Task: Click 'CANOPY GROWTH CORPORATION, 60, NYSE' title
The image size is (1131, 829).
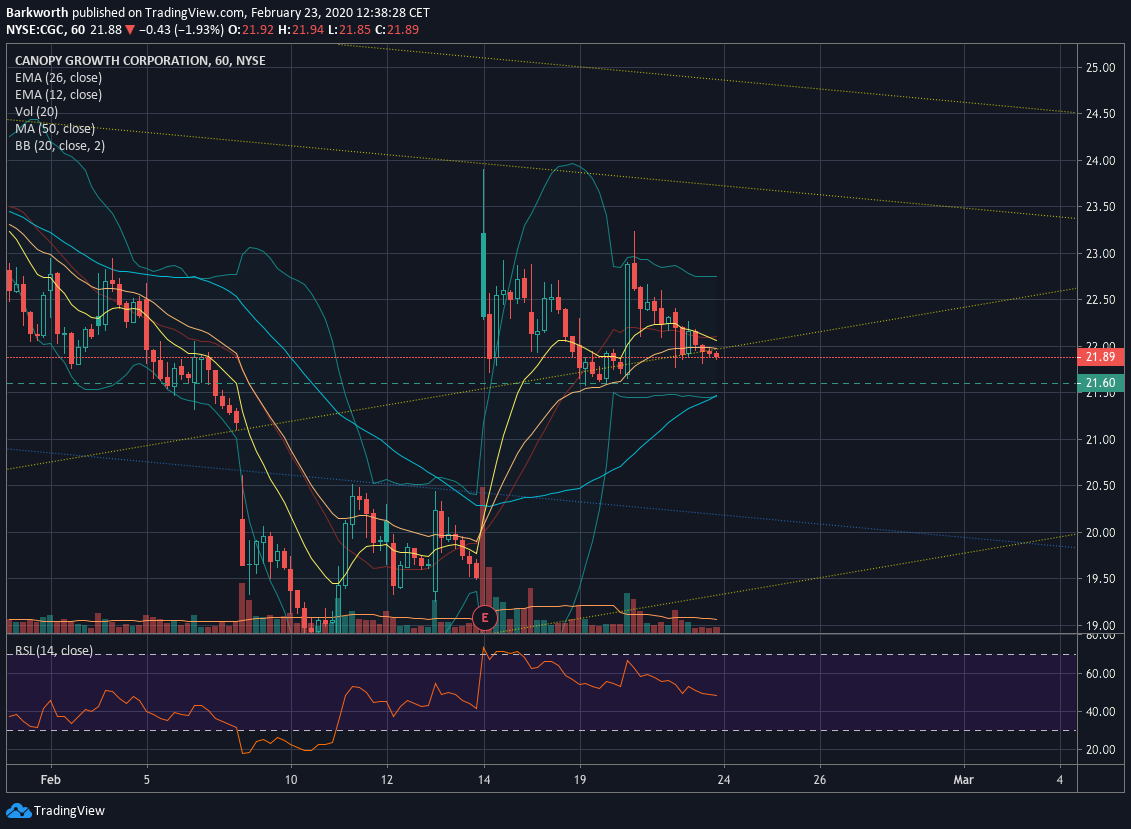Action: click(x=140, y=61)
